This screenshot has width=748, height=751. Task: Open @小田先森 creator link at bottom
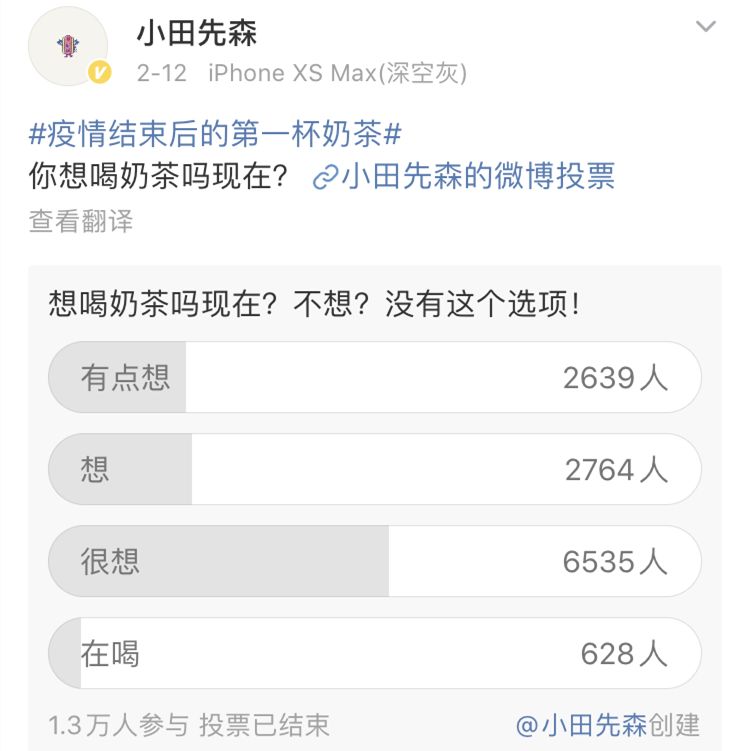tap(581, 725)
